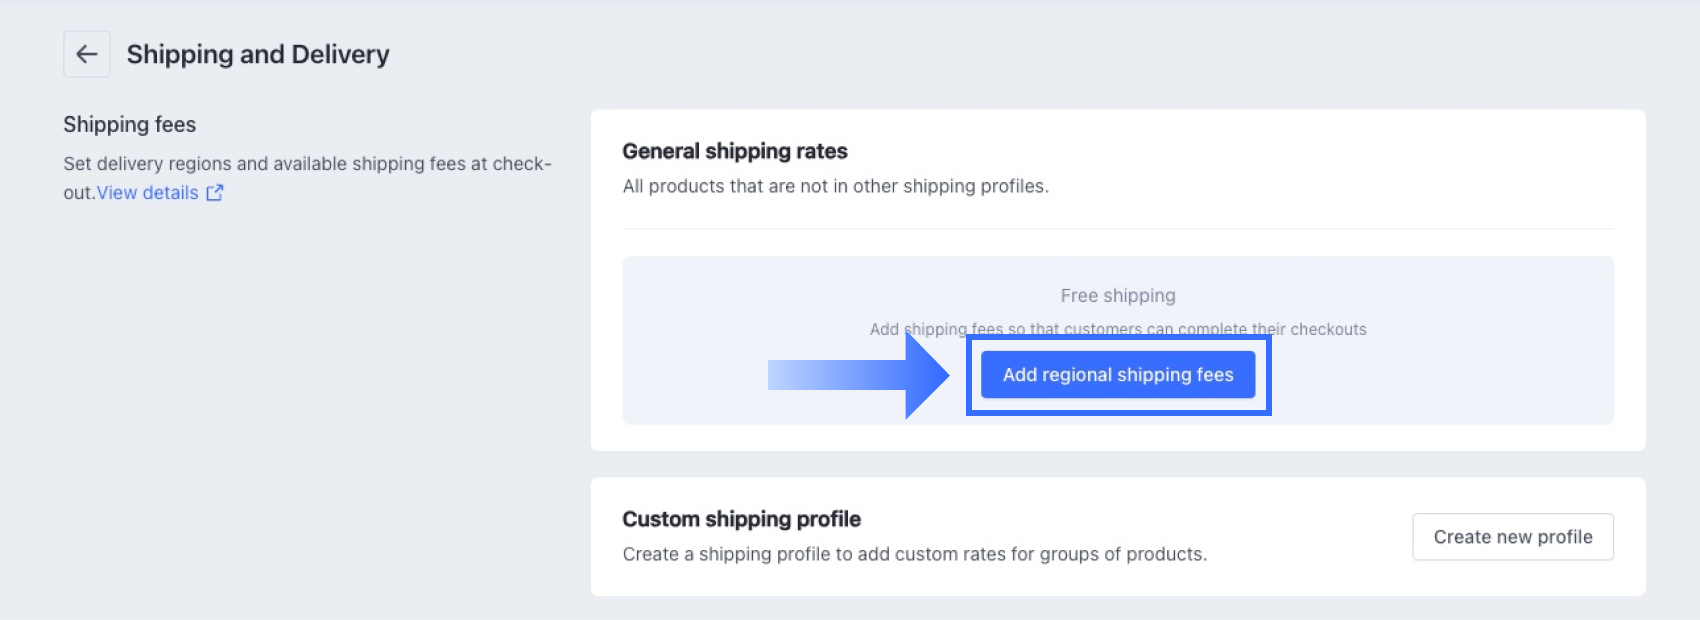This screenshot has height=620, width=1700.
Task: Click the Custom shipping profile heading
Action: [x=742, y=519]
